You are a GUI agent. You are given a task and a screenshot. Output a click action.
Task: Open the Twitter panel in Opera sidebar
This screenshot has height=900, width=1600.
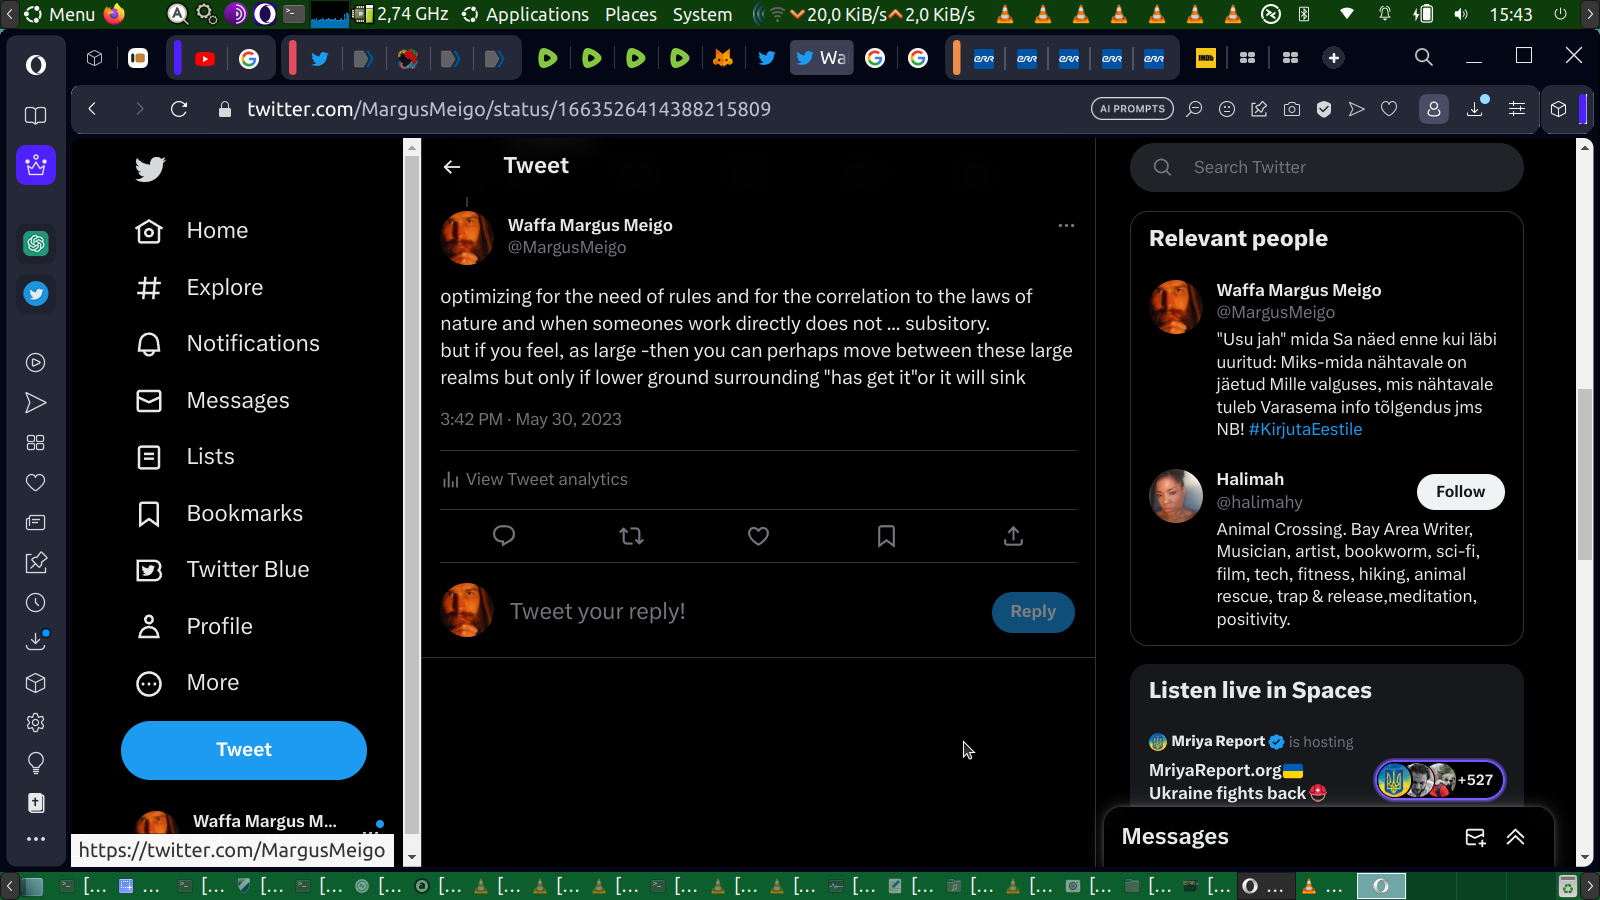(x=36, y=294)
